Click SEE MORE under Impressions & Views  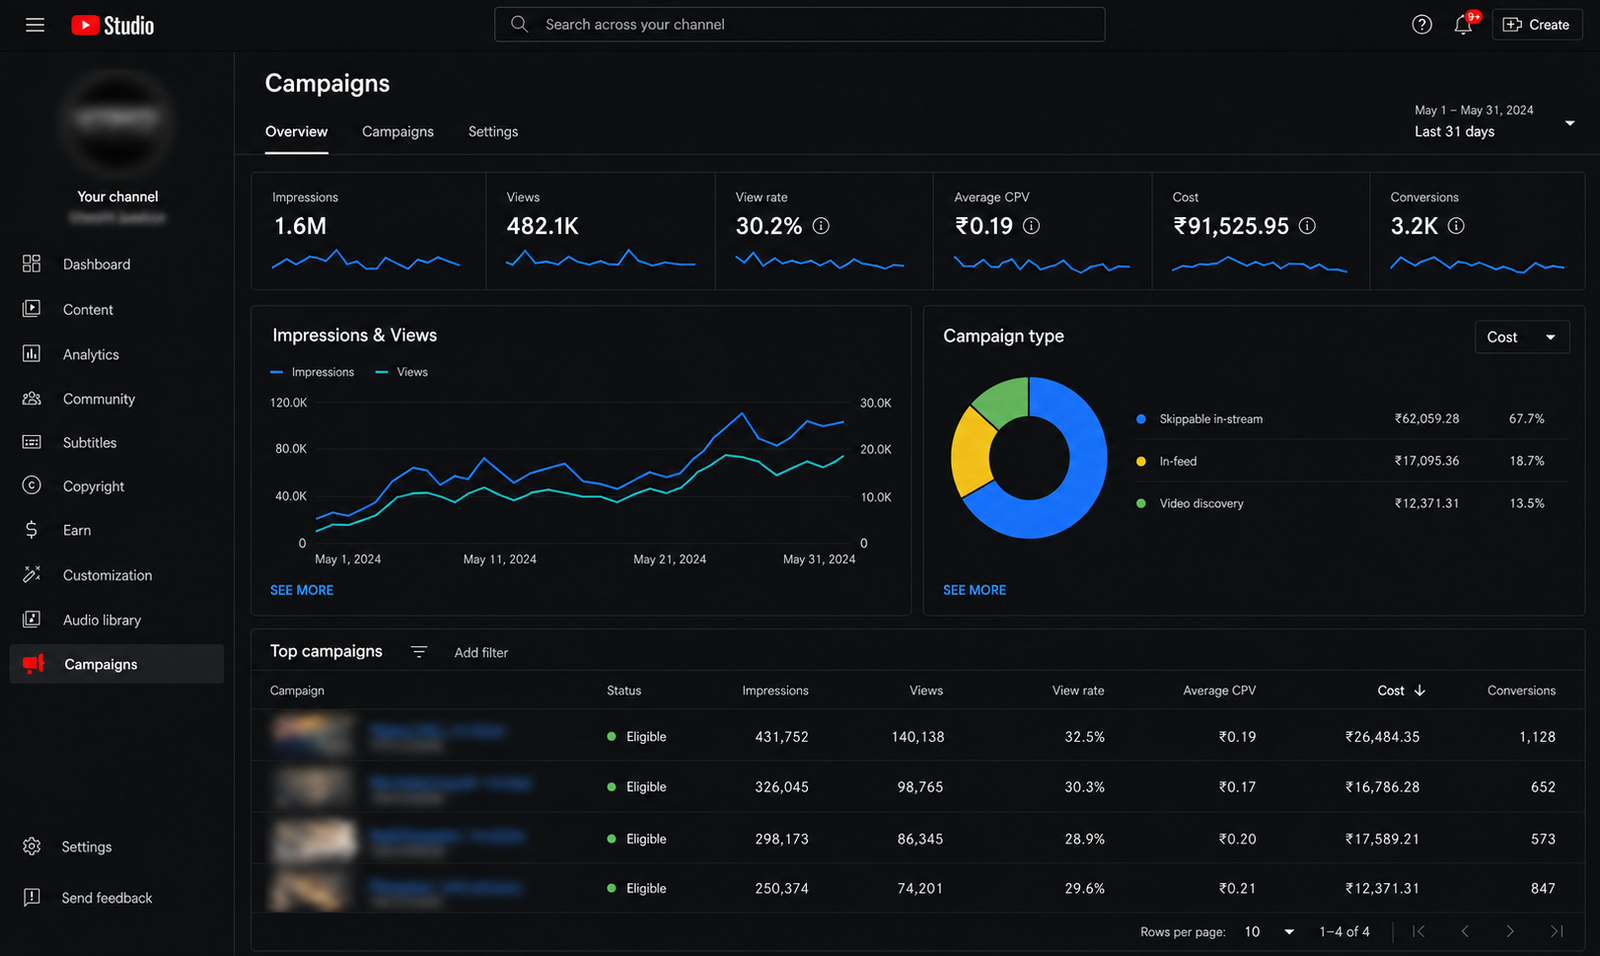(302, 590)
